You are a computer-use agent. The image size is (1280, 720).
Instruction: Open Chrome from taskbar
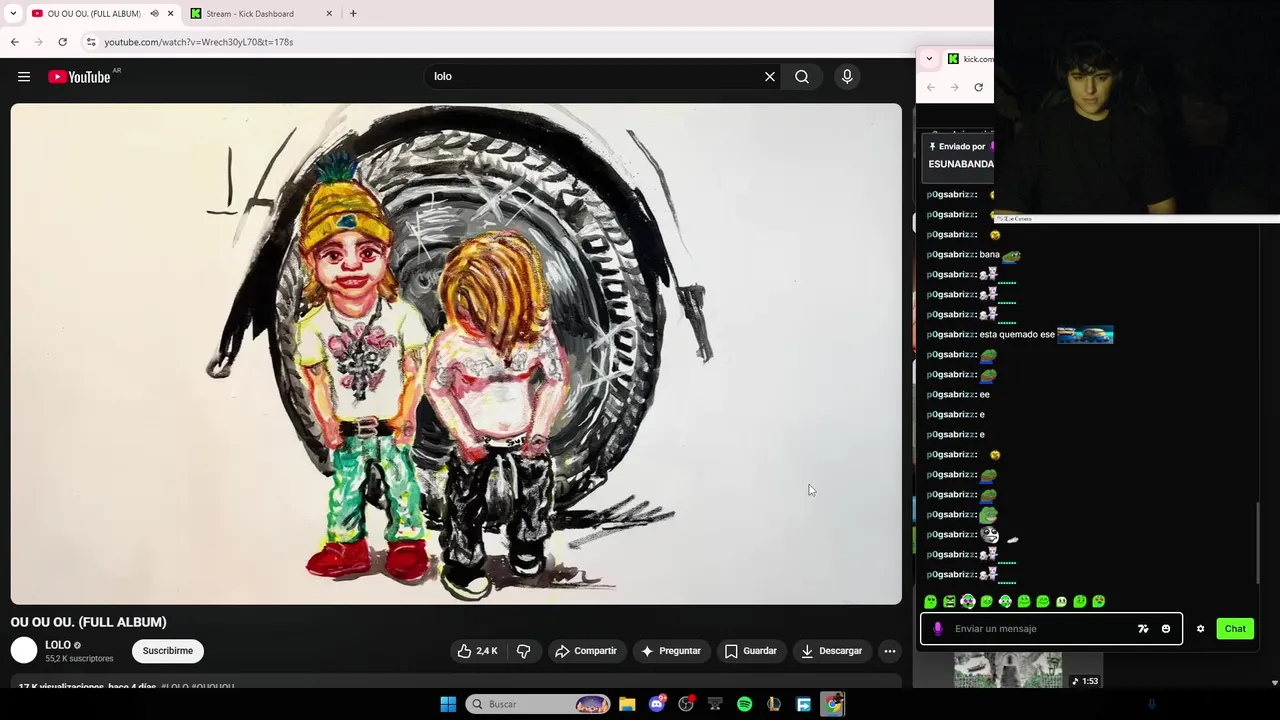pyautogui.click(x=833, y=704)
